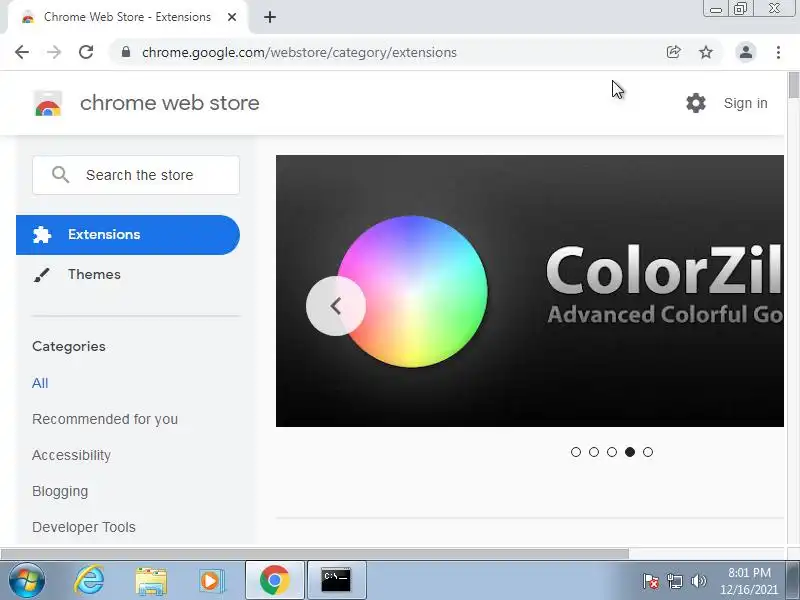The width and height of the screenshot is (800, 600).
Task: Open Windows Media Player from the taskbar
Action: (x=211, y=581)
